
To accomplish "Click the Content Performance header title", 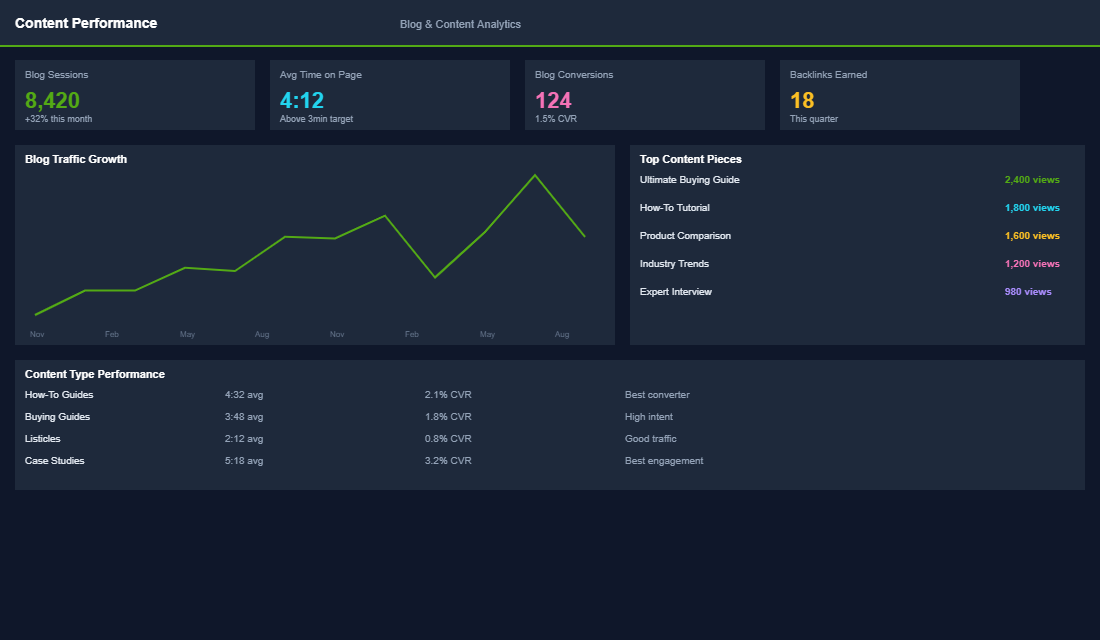I will click(x=86, y=22).
